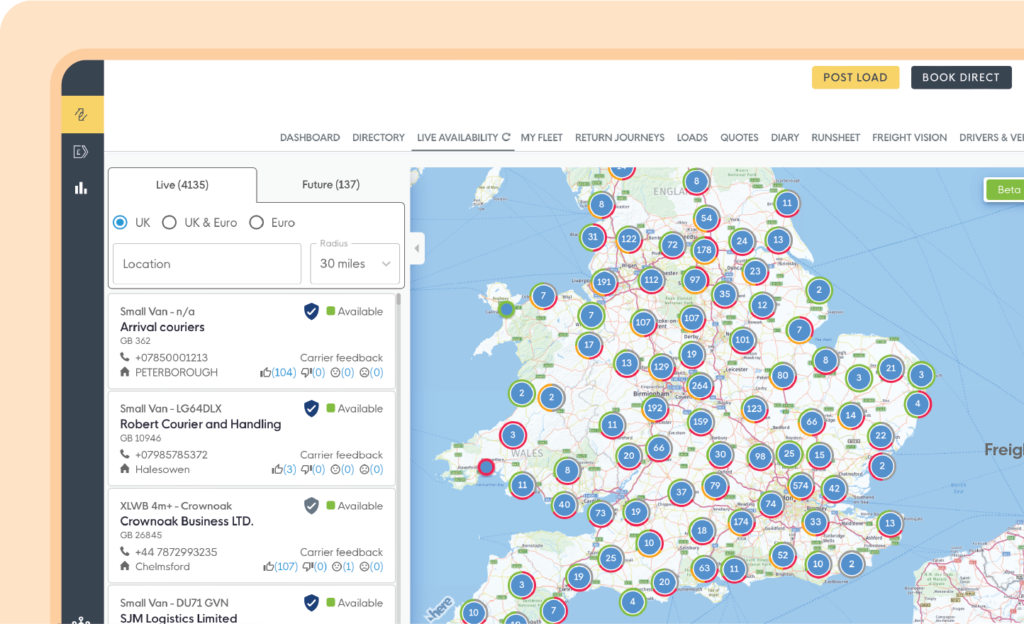Click the phone icon for Crownoak Business LTD.
The height and width of the screenshot is (624, 1024).
click(125, 552)
